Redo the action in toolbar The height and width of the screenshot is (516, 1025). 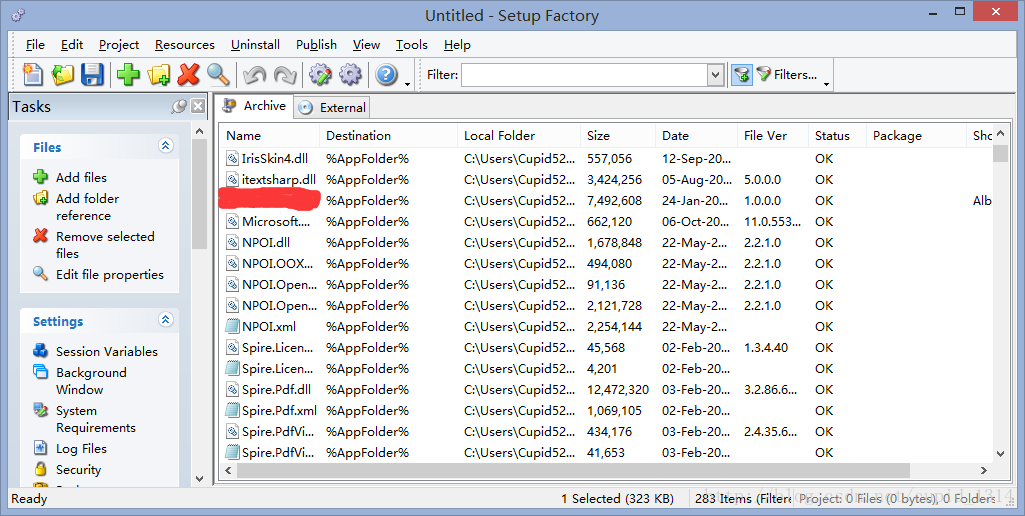tap(284, 75)
